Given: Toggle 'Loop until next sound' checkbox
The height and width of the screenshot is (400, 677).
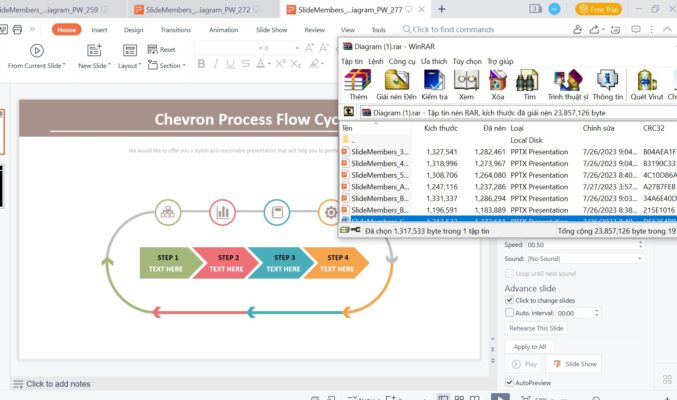Looking at the screenshot, I should click(x=509, y=273).
